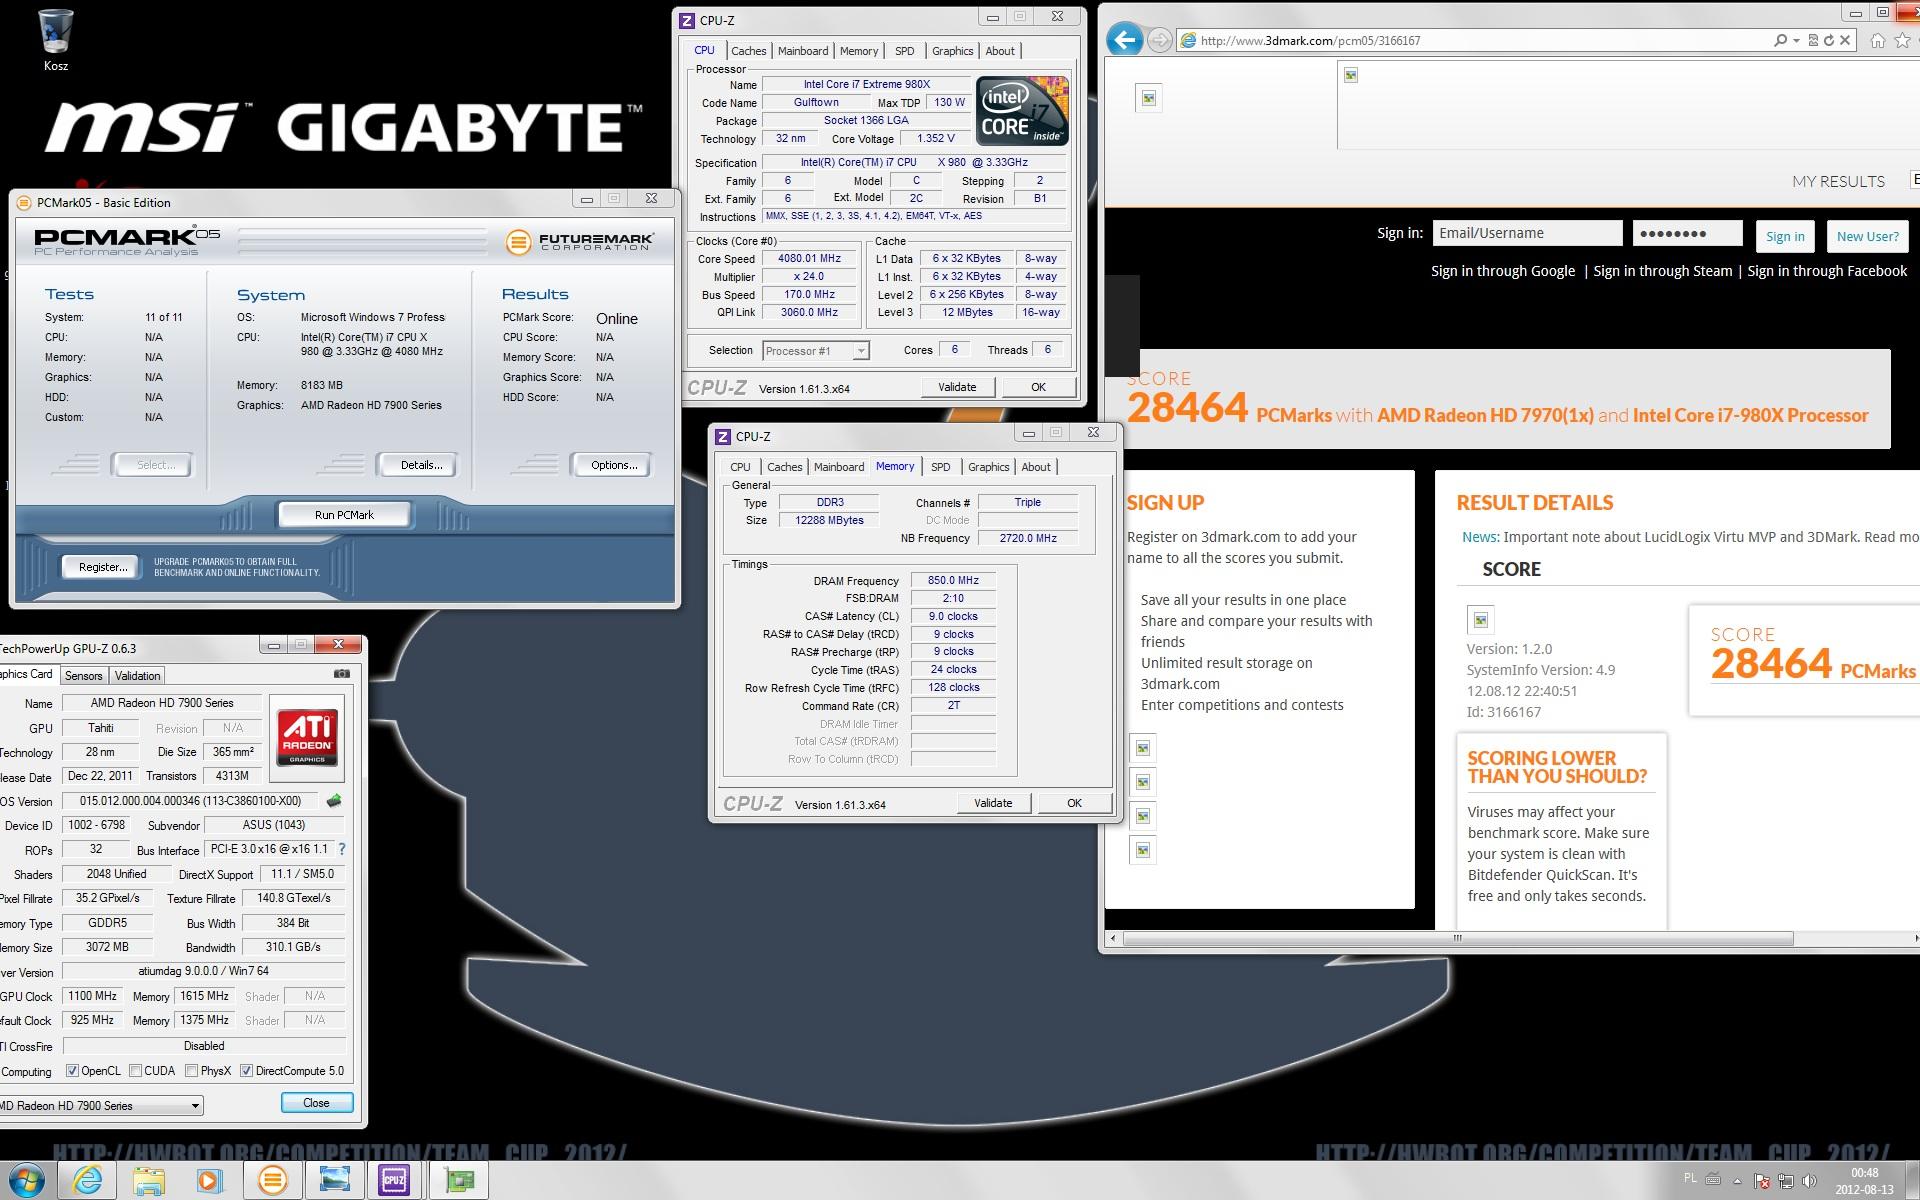Click horizontal scrollbar in browser
Screen dimensions: 1920x1200
1457,938
